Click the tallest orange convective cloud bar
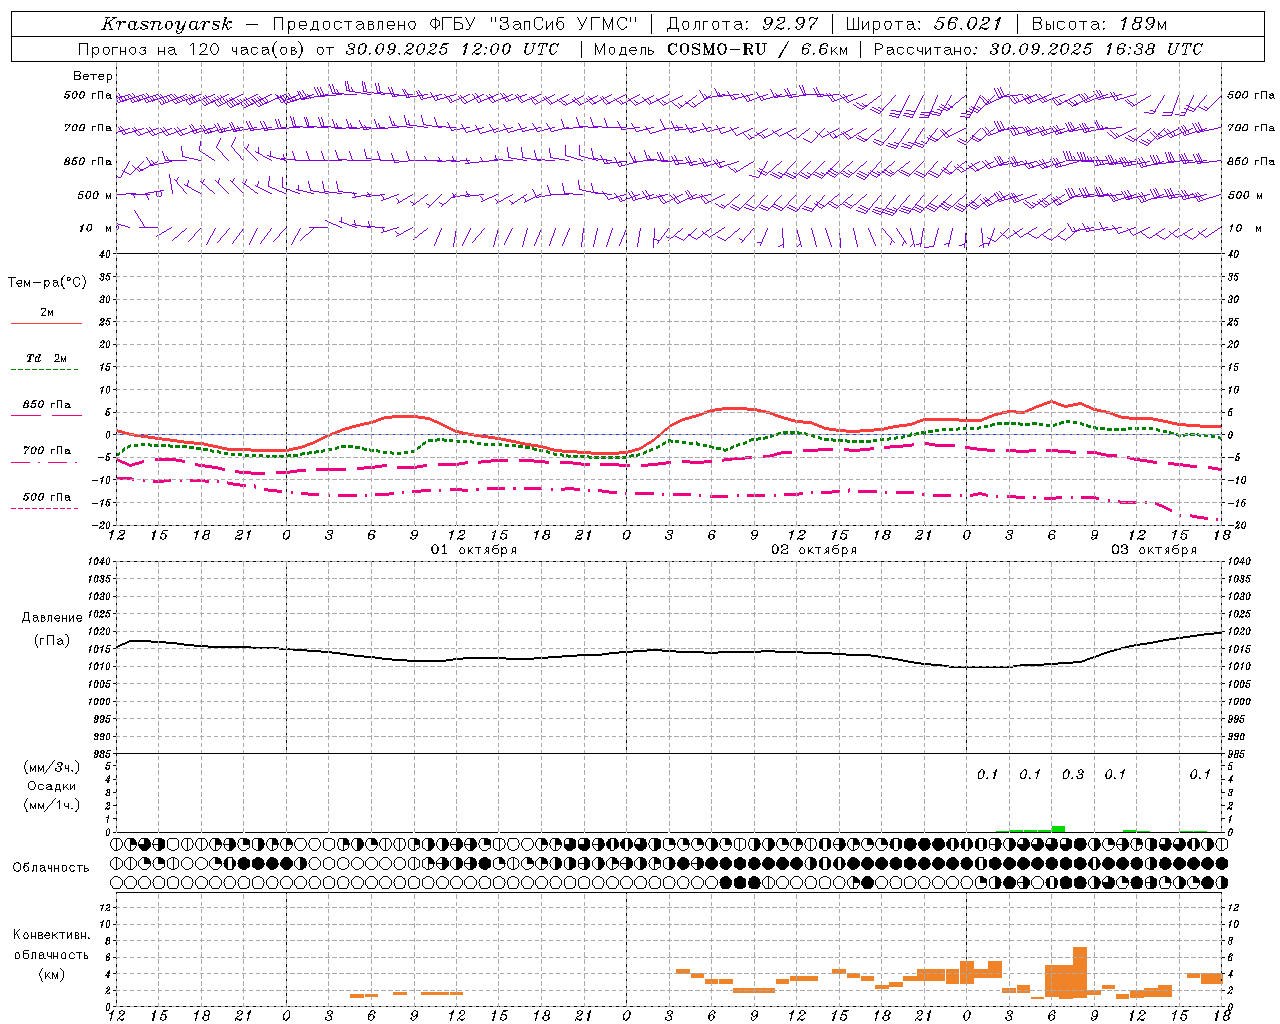 (x=1080, y=972)
